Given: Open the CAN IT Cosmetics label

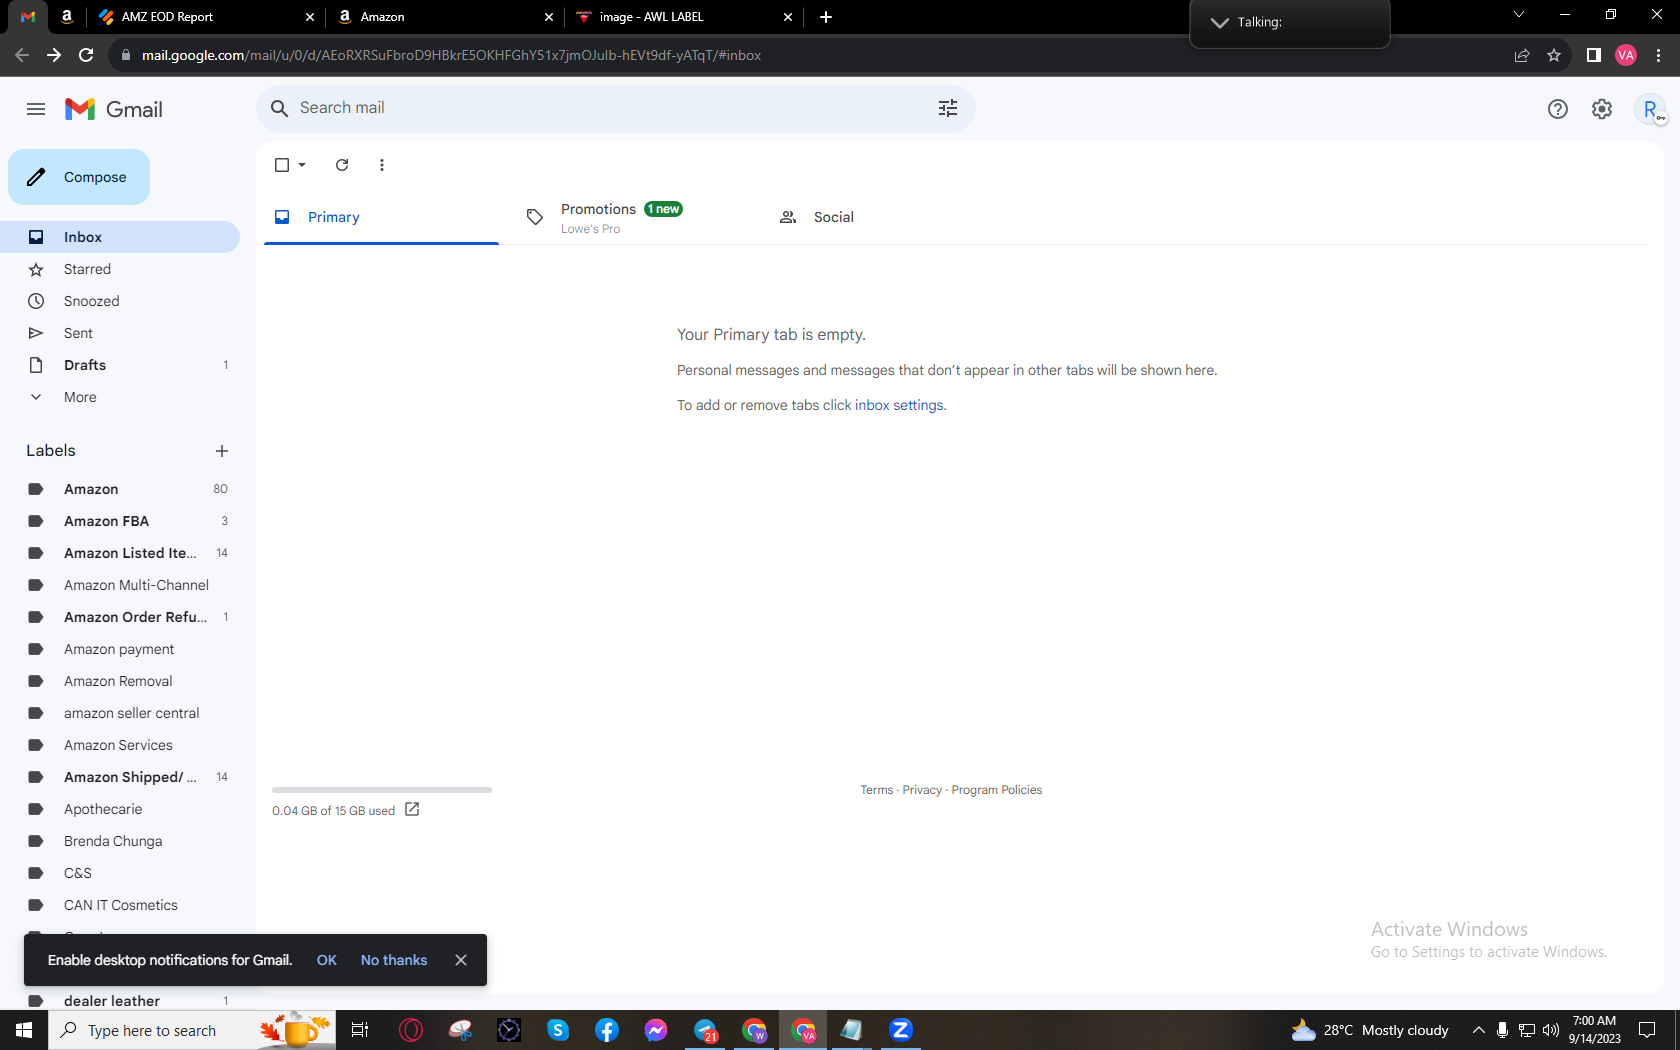Looking at the screenshot, I should tap(120, 905).
